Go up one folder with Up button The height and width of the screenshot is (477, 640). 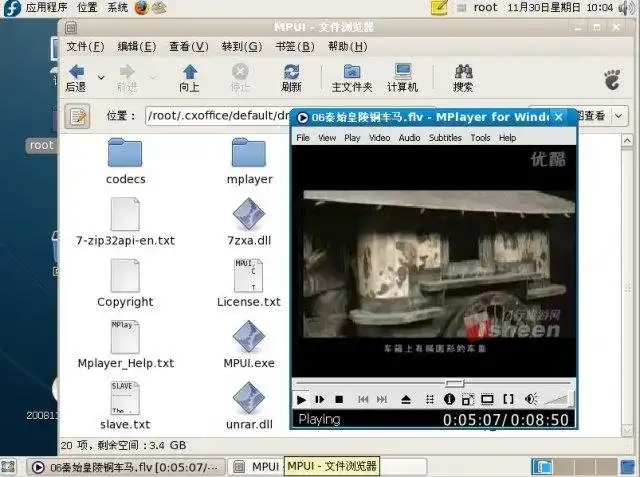click(189, 78)
